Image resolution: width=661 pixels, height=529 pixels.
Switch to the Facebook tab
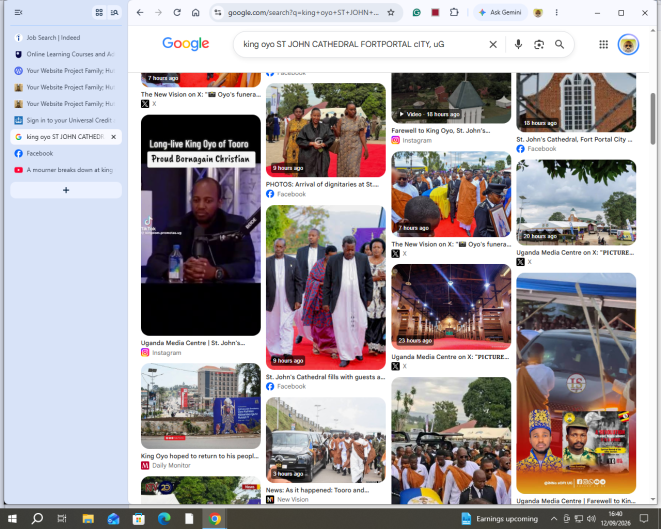[66, 153]
